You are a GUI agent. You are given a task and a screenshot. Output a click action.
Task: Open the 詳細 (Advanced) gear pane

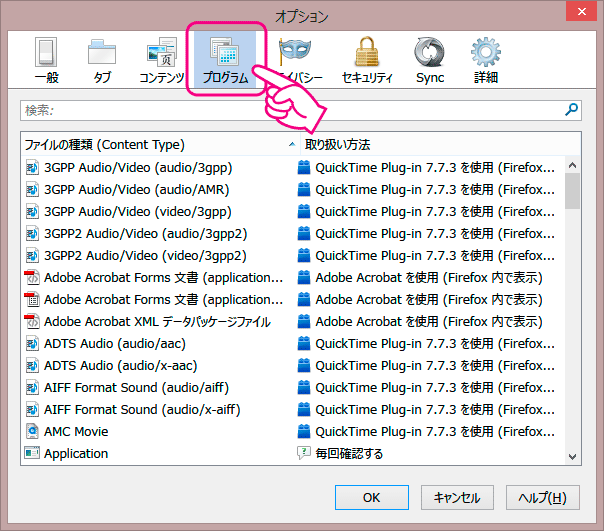pos(486,60)
